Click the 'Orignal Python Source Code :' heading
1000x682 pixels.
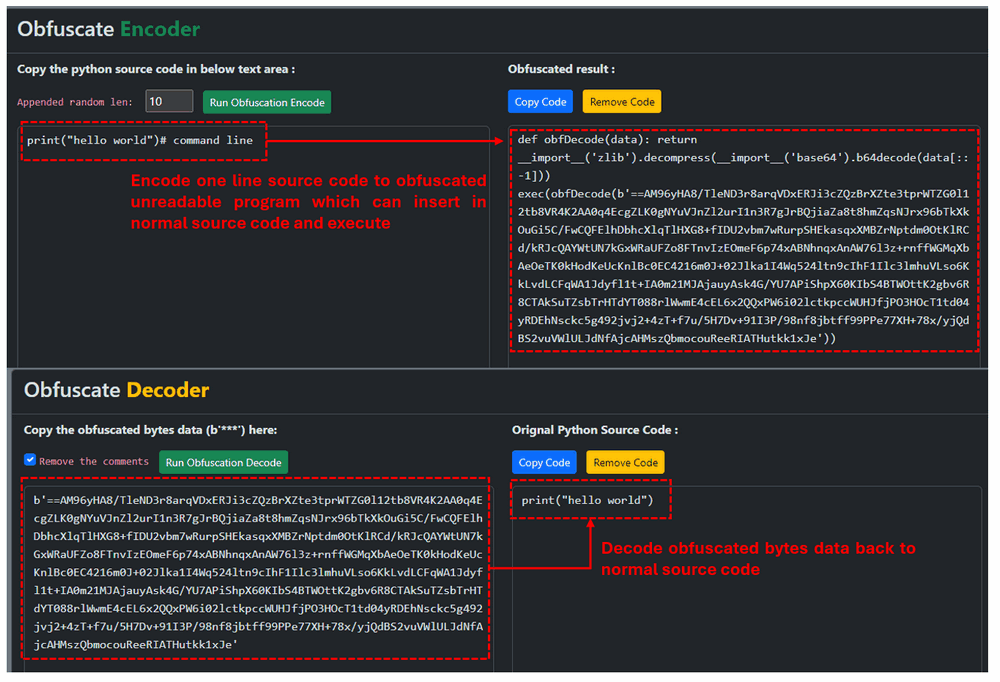[x=595, y=430]
